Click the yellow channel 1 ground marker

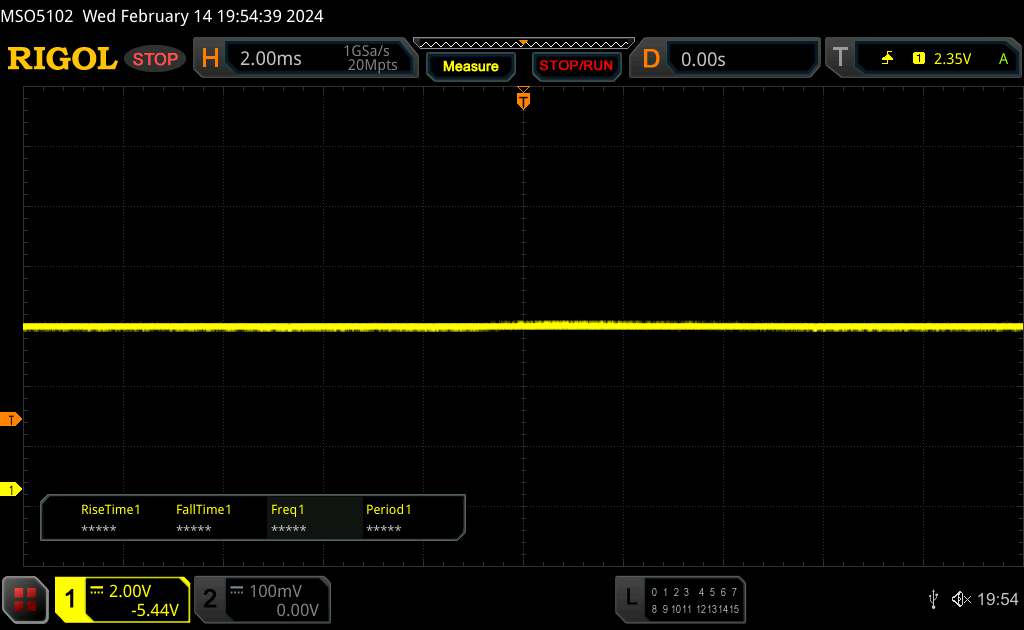click(x=10, y=489)
